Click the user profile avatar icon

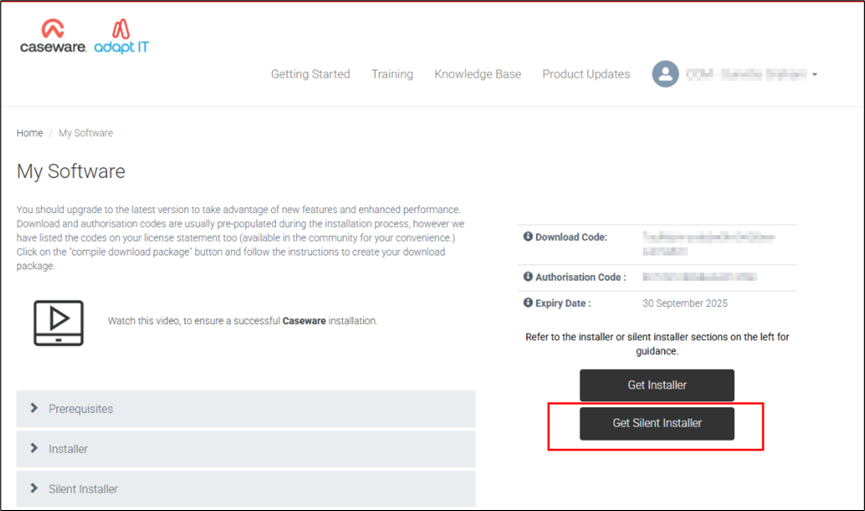tap(665, 74)
